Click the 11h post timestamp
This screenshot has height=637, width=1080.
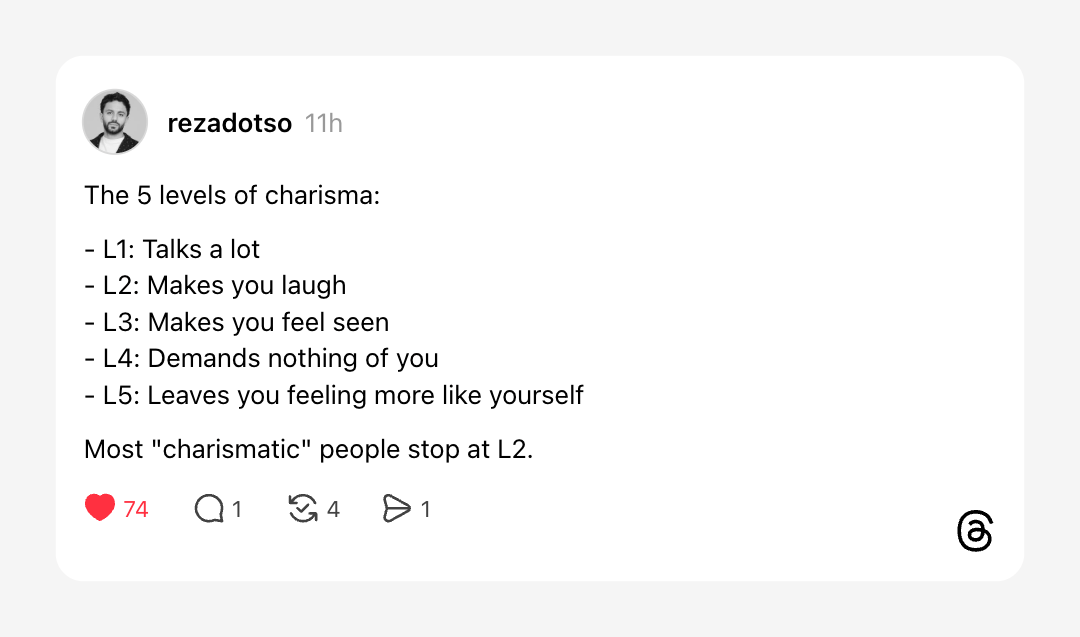[x=324, y=123]
